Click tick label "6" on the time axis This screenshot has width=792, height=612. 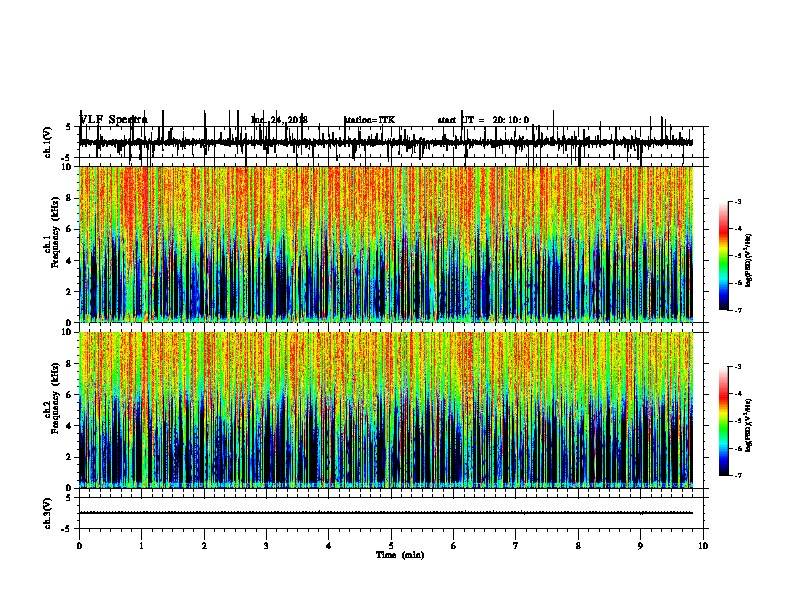tap(454, 546)
